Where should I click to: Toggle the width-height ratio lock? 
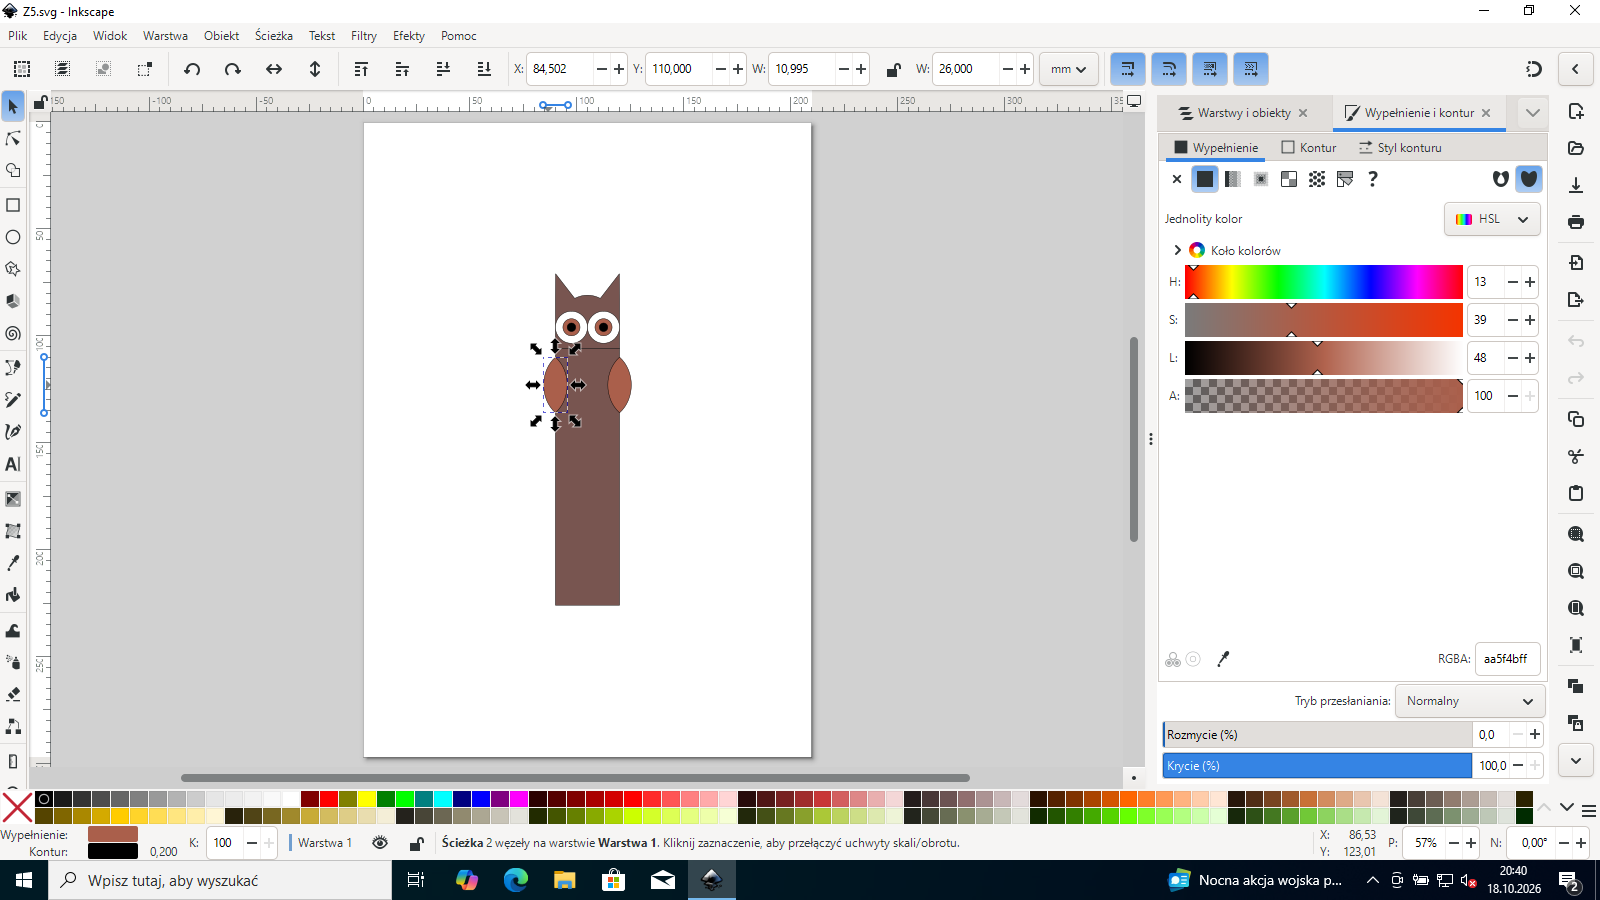click(893, 69)
